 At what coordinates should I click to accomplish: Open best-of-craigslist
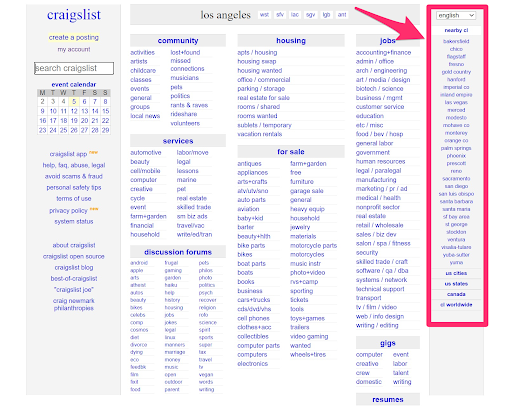74,278
